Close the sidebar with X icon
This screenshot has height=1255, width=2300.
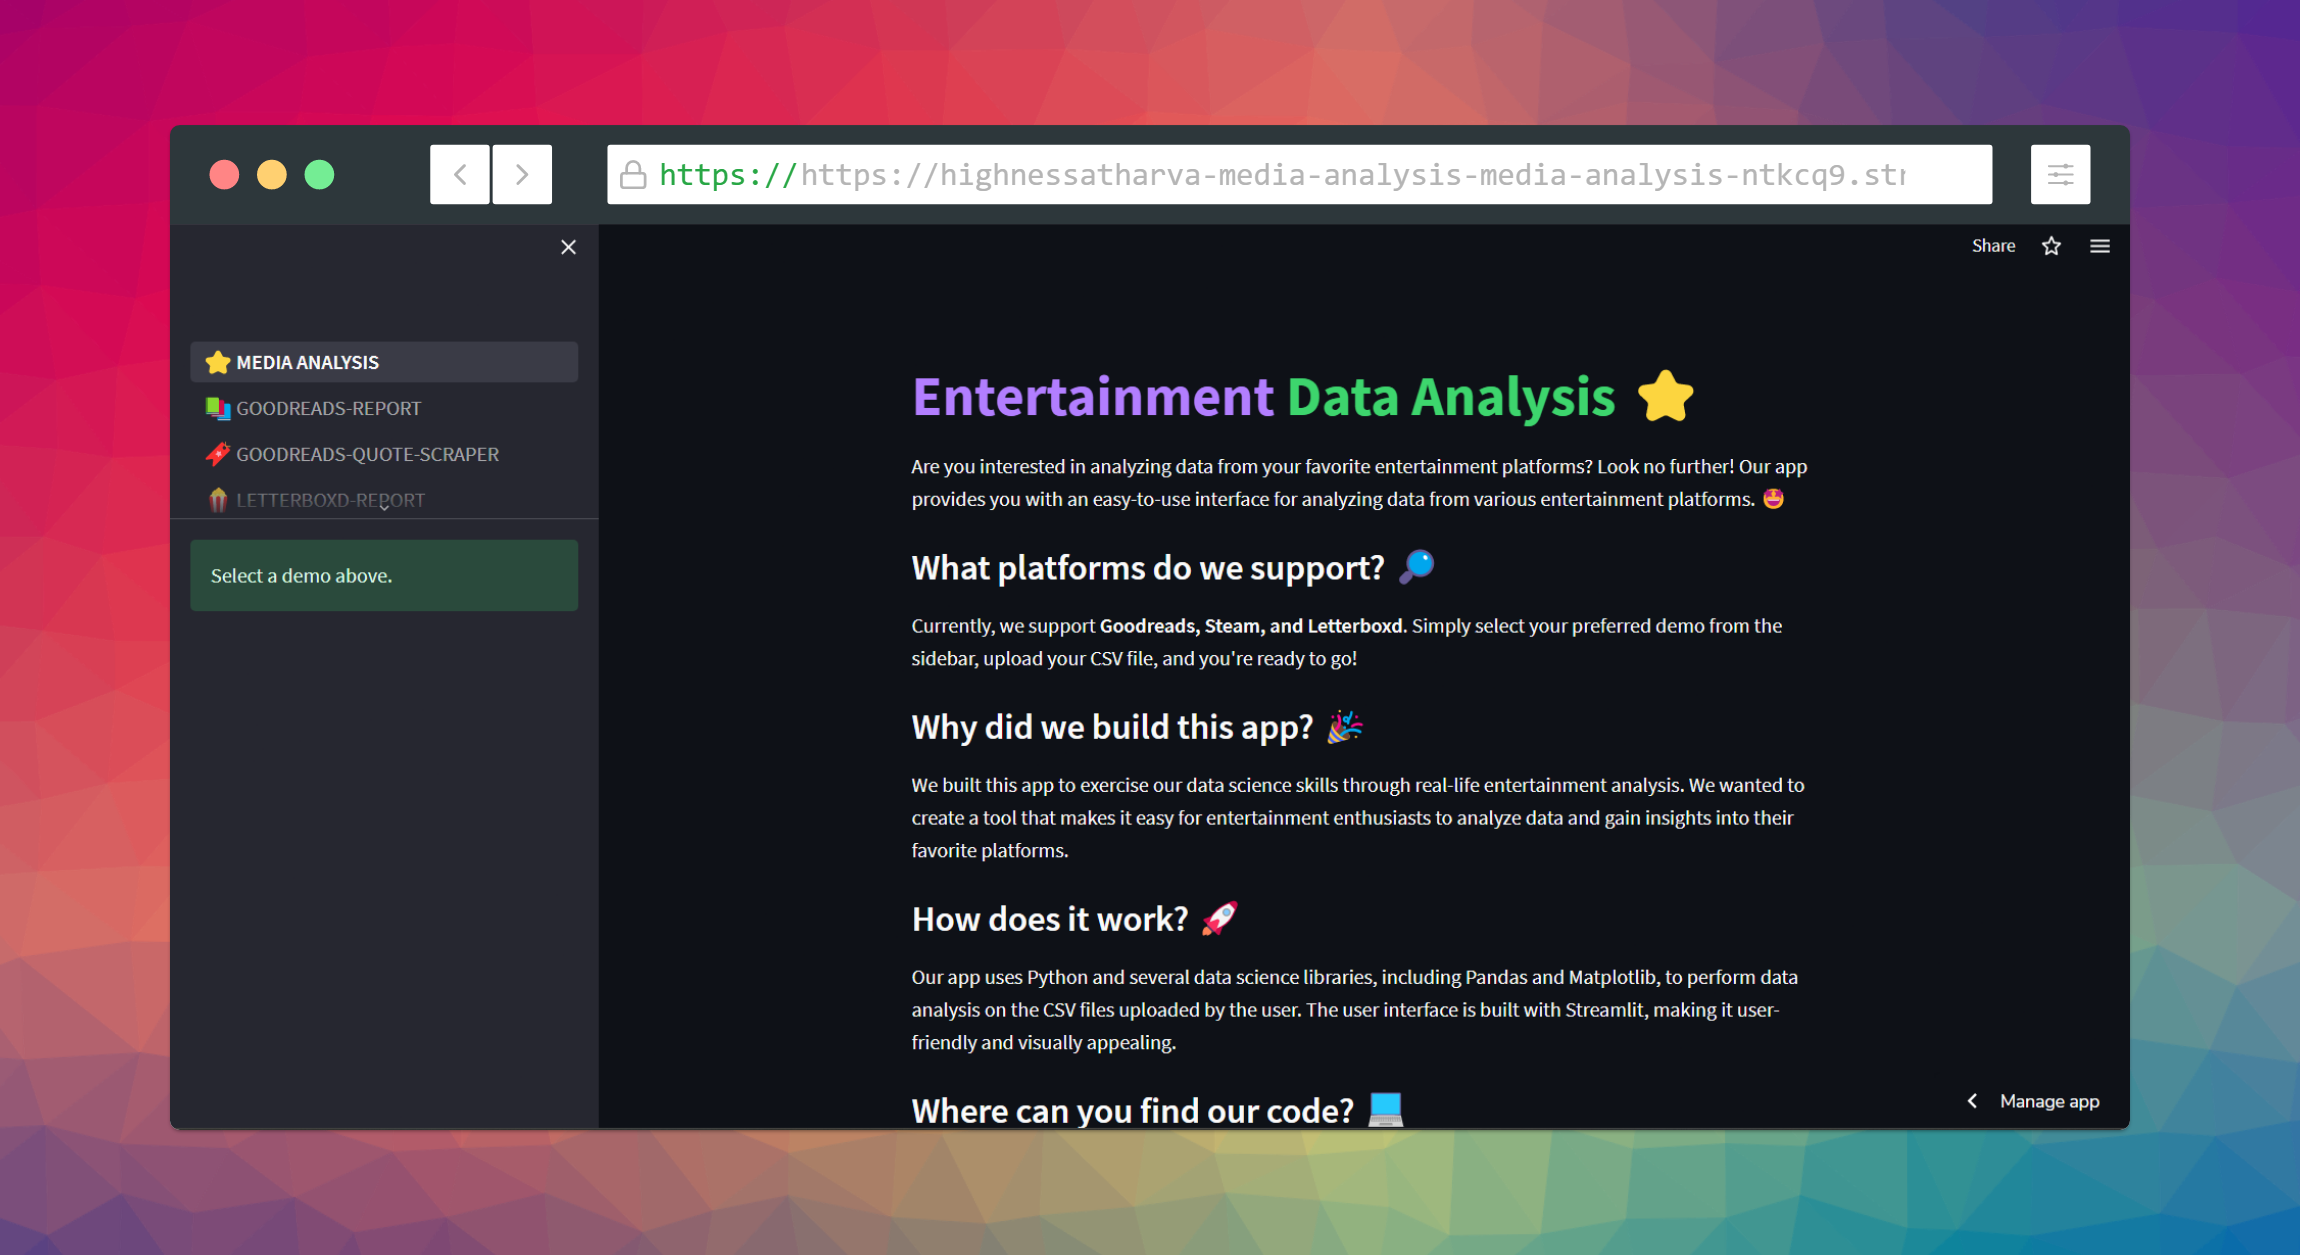point(568,247)
